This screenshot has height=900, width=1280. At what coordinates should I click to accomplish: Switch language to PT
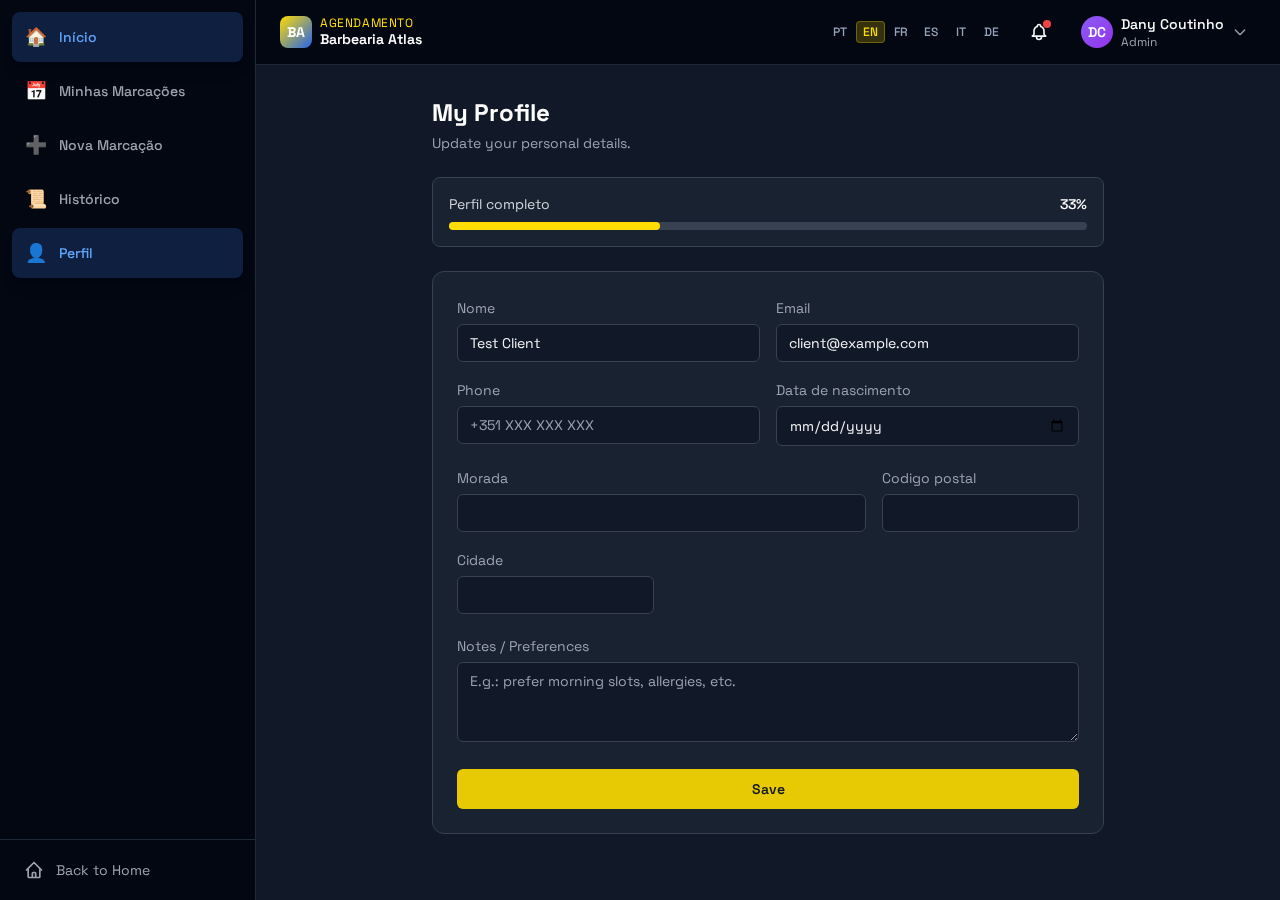pyautogui.click(x=840, y=32)
